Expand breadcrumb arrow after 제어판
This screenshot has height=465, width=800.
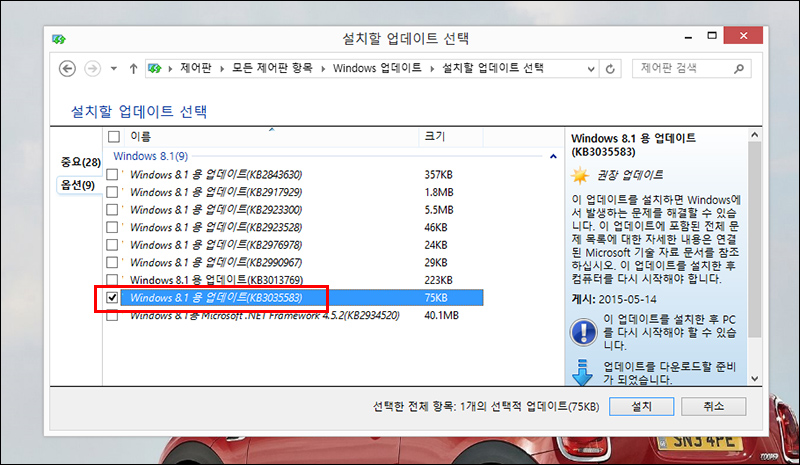coord(222,69)
